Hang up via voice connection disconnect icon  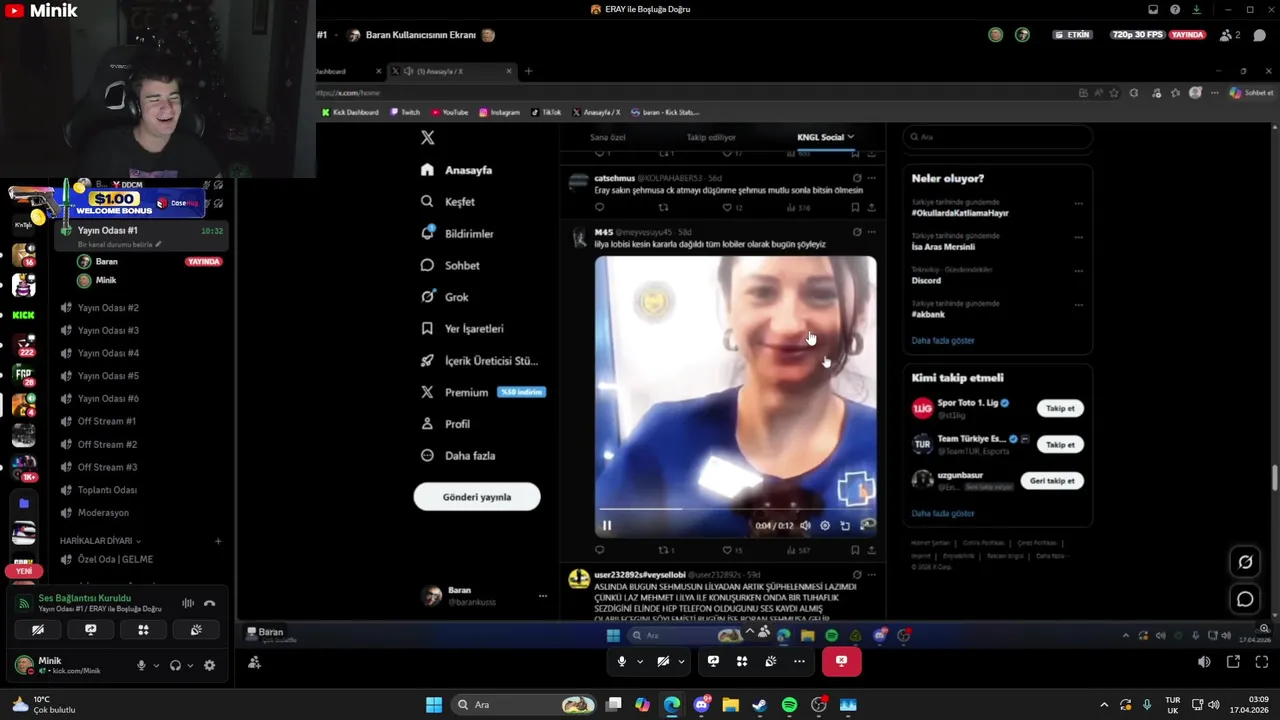(x=209, y=603)
